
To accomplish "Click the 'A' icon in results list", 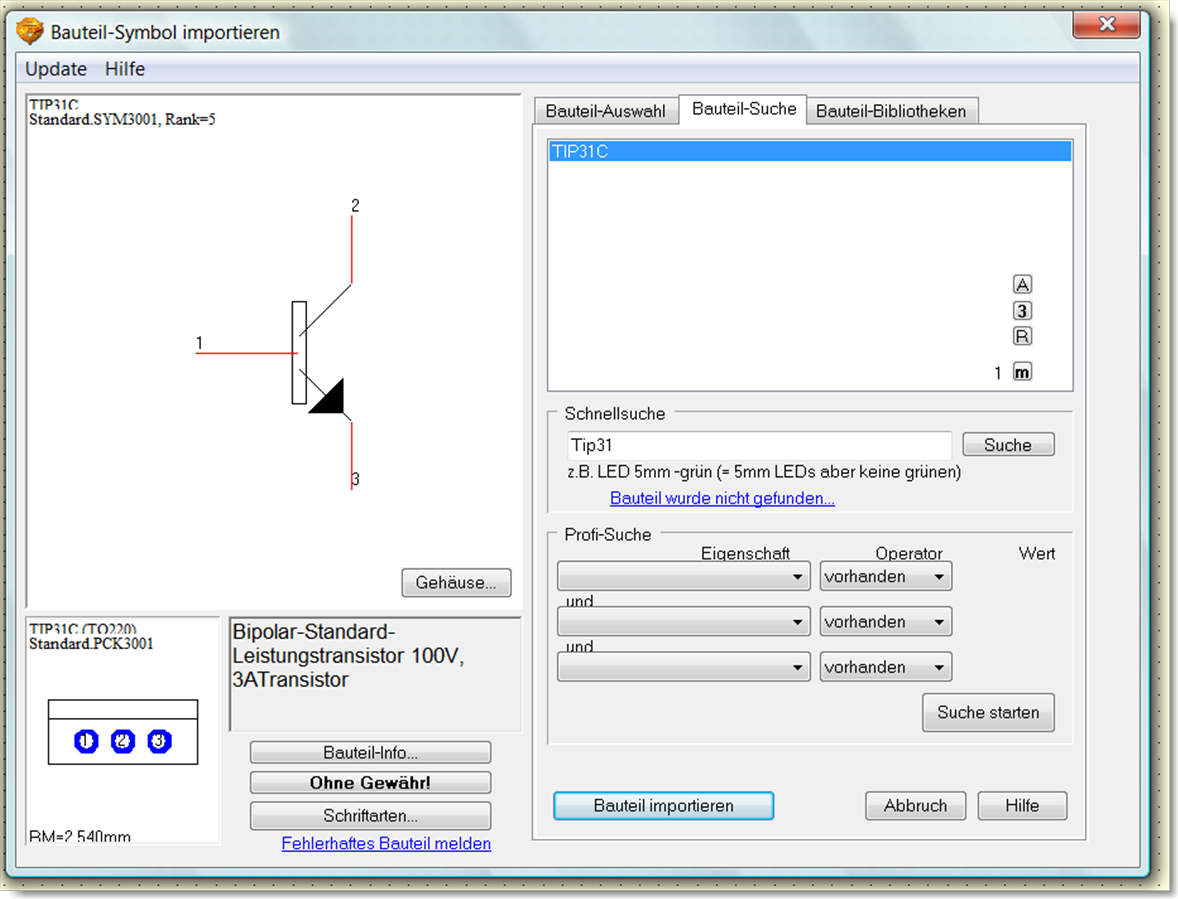I will [x=1022, y=284].
